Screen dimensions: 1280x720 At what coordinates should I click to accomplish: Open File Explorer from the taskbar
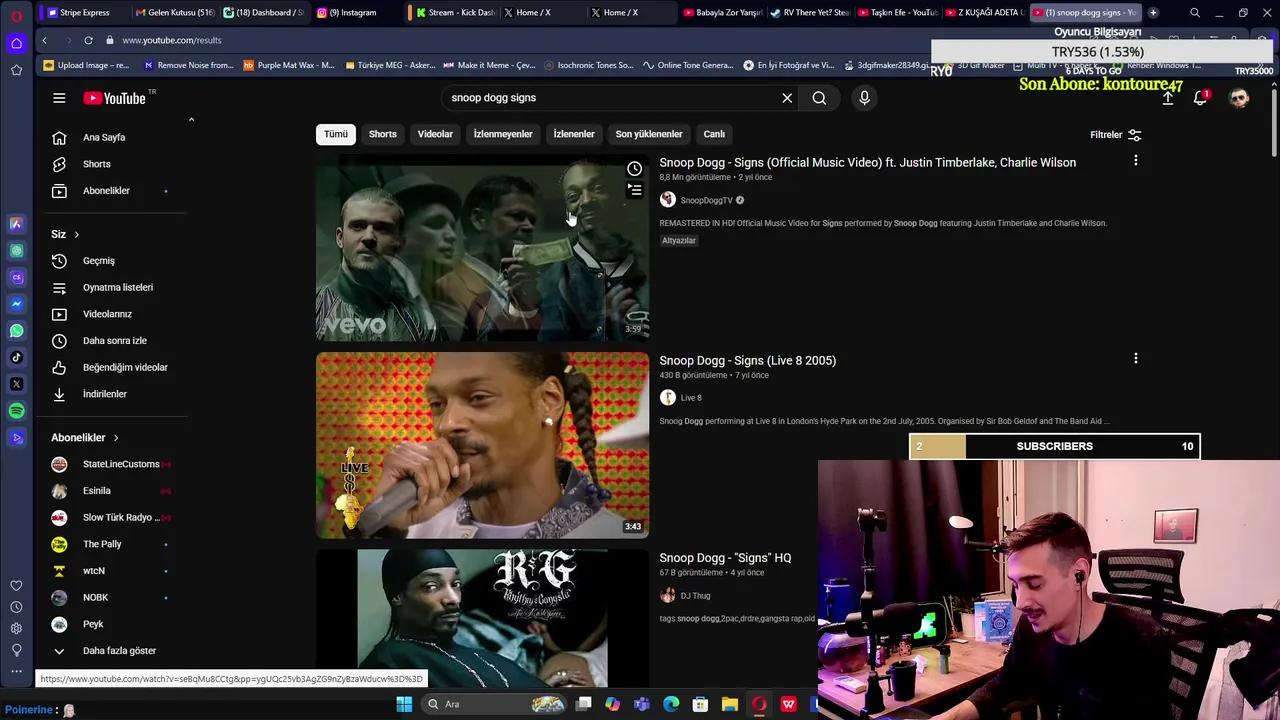(729, 704)
